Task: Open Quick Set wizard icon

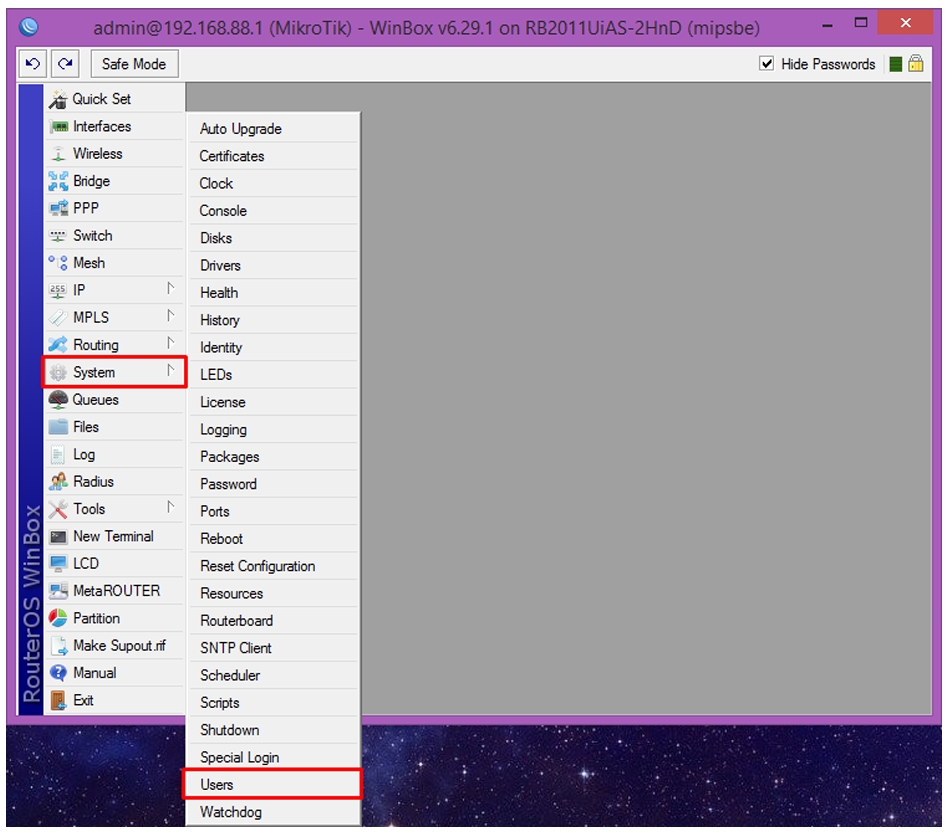Action: tap(58, 99)
